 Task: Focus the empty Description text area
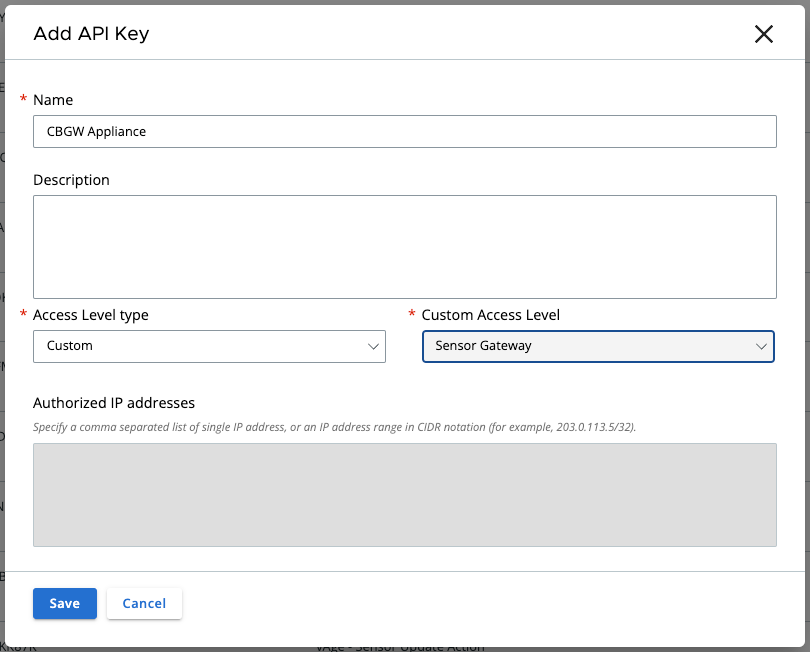(404, 246)
